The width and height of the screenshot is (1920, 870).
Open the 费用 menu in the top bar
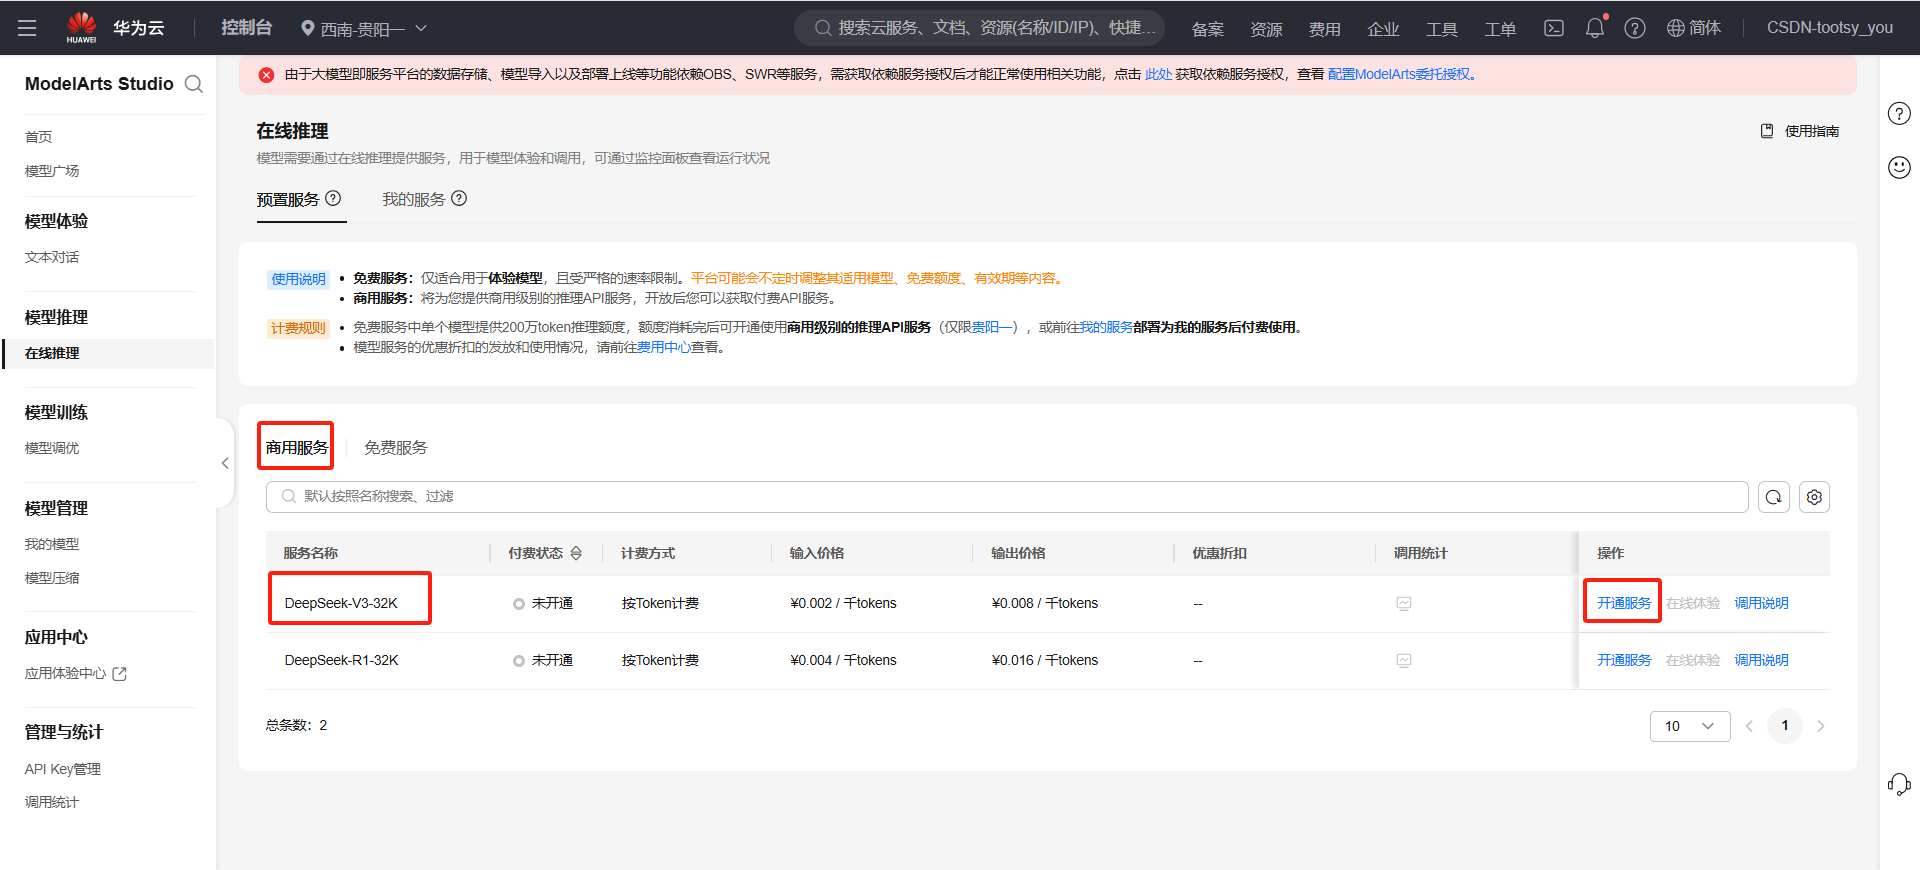point(1325,29)
